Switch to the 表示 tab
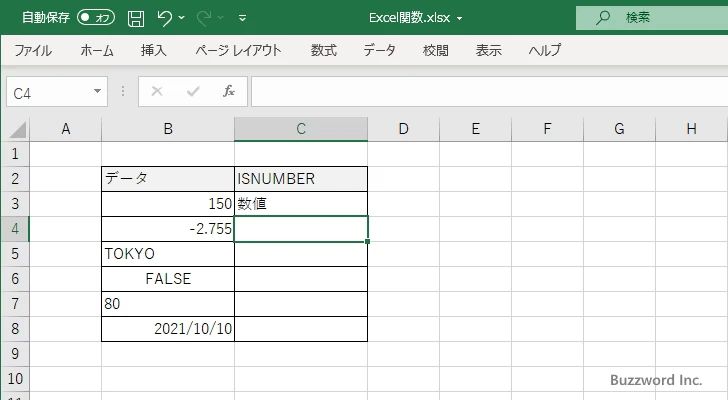The image size is (728, 400). 488,50
